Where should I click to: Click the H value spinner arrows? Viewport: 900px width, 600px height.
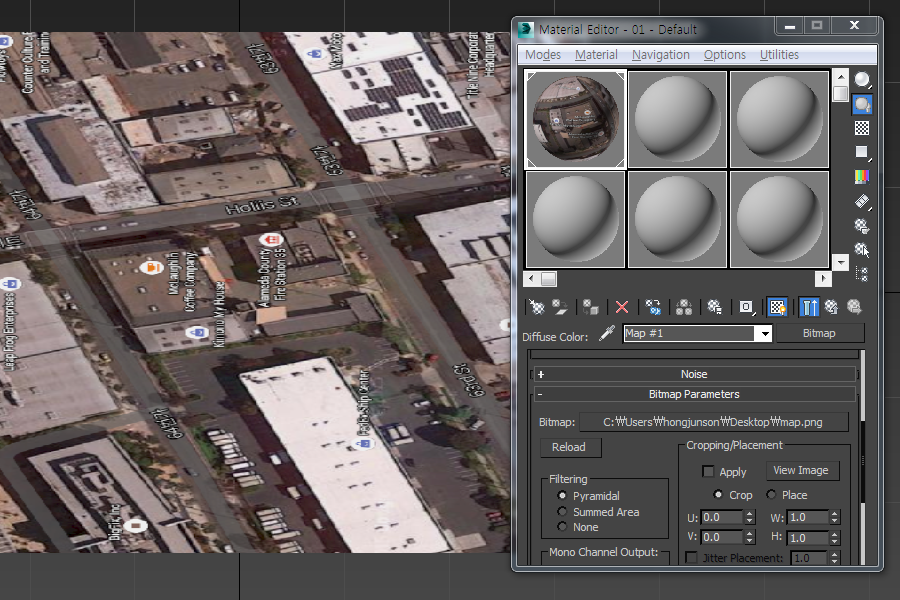click(x=835, y=538)
